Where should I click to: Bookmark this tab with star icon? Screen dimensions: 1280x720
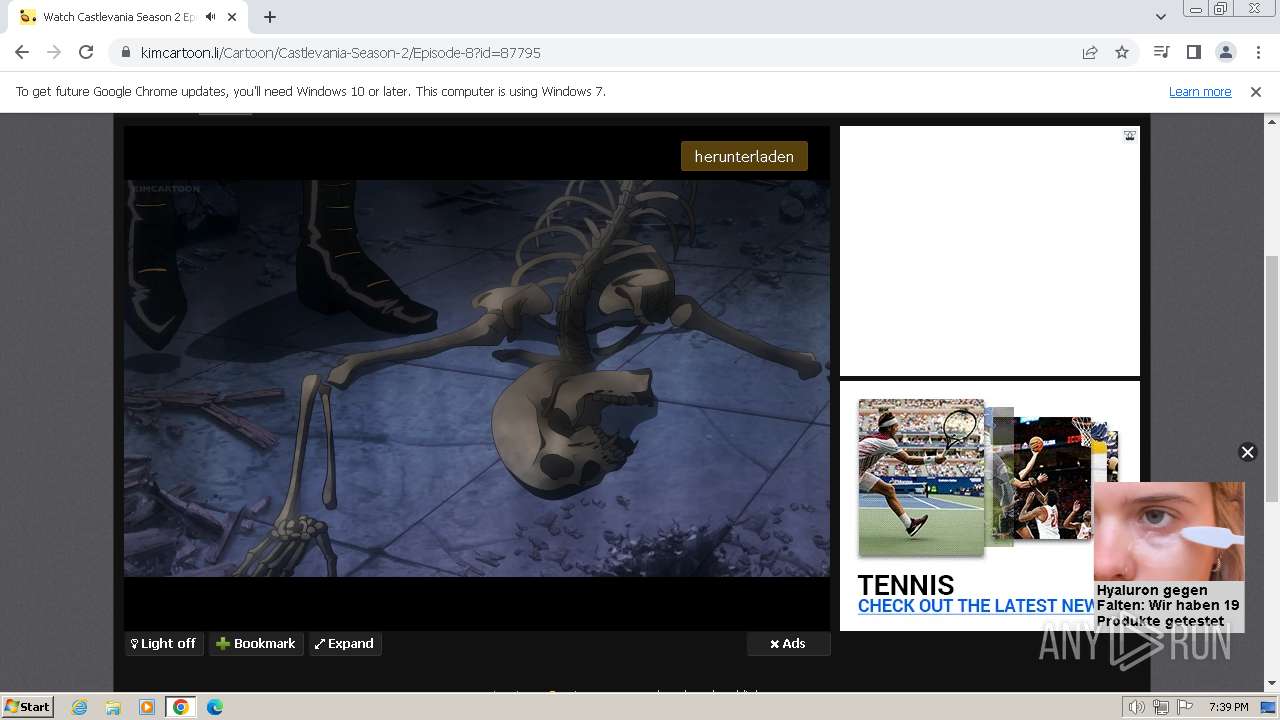[x=1122, y=52]
